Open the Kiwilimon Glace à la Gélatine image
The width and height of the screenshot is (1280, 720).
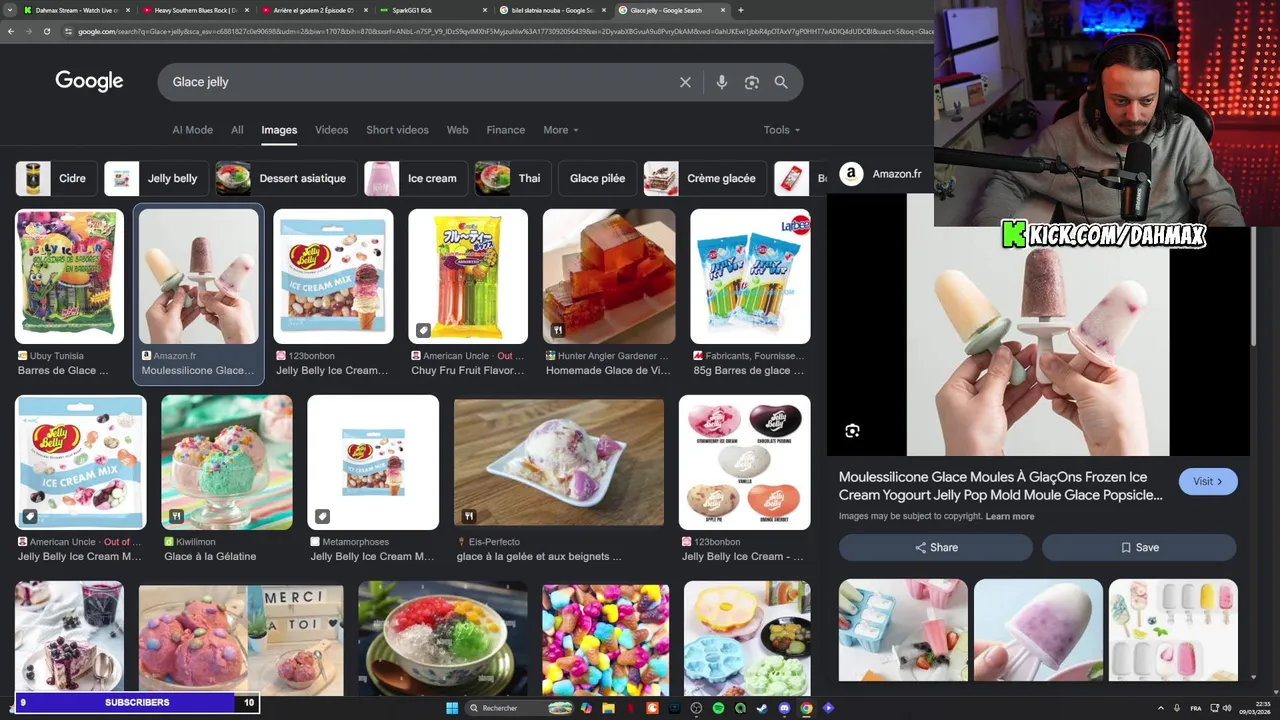tap(227, 462)
